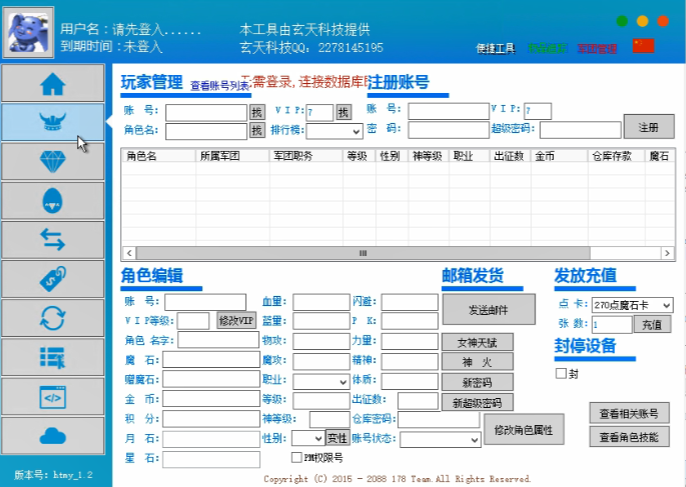Click 仓库存款 column header

[x=616, y=156]
